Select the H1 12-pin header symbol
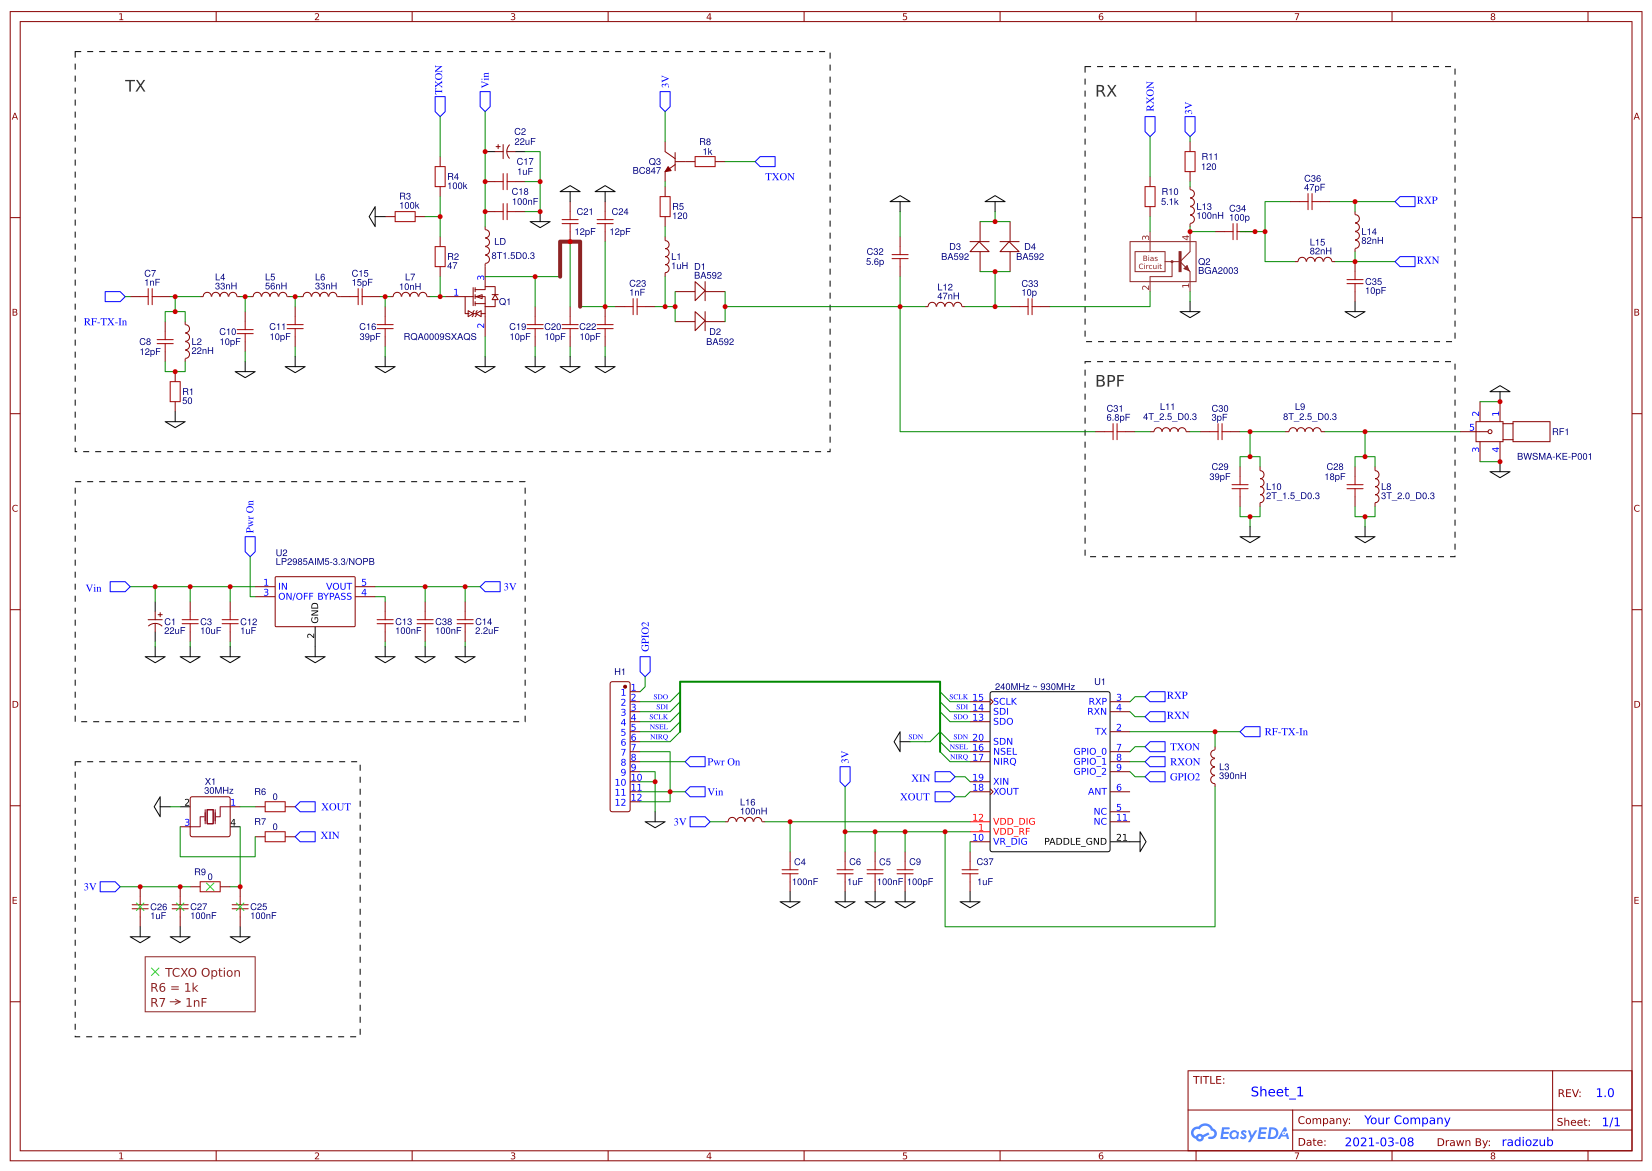 click(620, 746)
